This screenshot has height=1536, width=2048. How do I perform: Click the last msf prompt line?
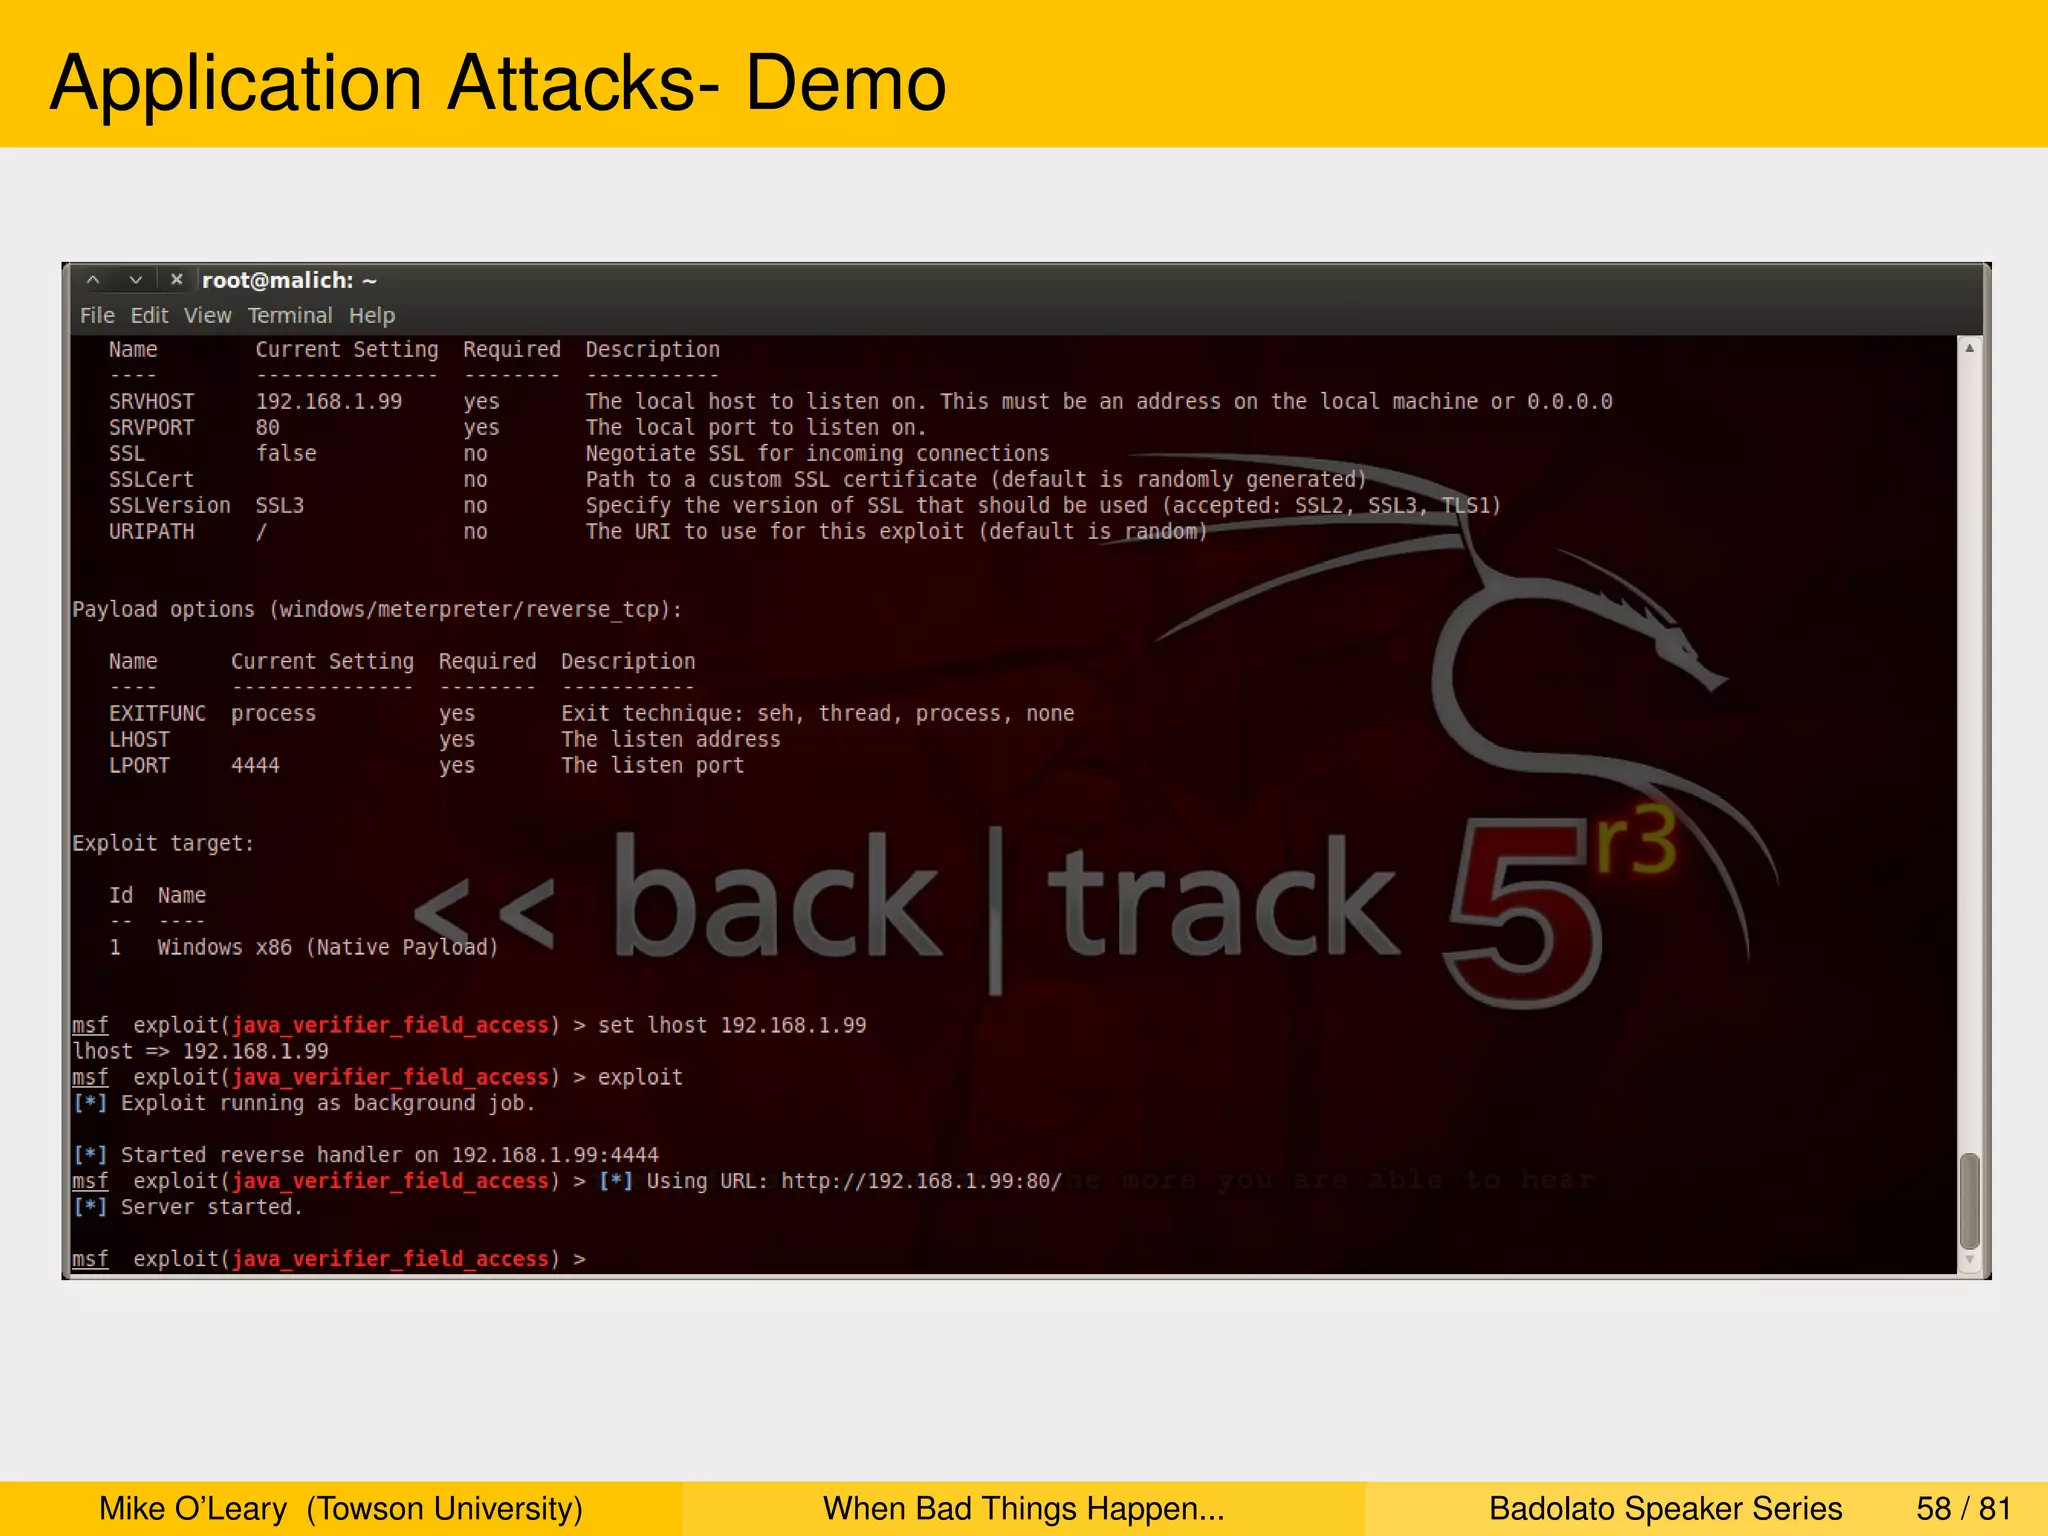click(x=329, y=1259)
